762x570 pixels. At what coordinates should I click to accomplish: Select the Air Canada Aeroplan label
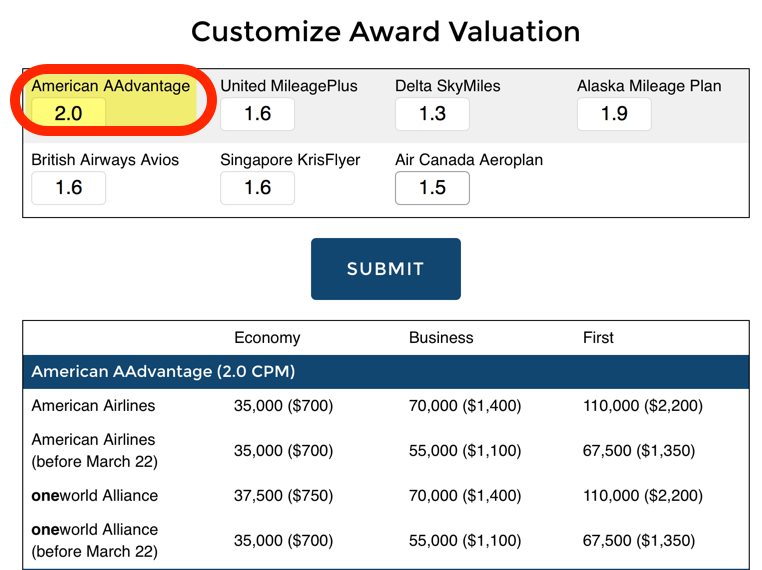(x=469, y=160)
